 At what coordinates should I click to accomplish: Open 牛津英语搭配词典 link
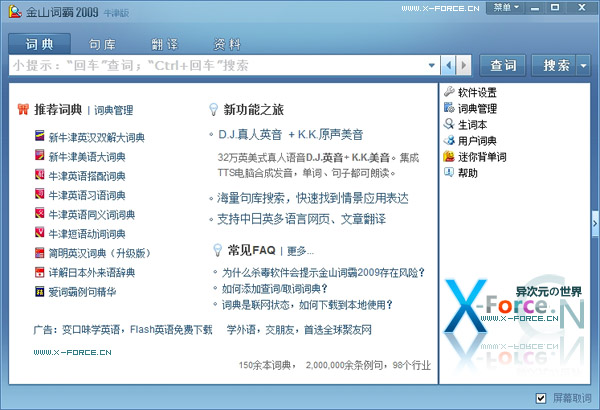(x=87, y=176)
